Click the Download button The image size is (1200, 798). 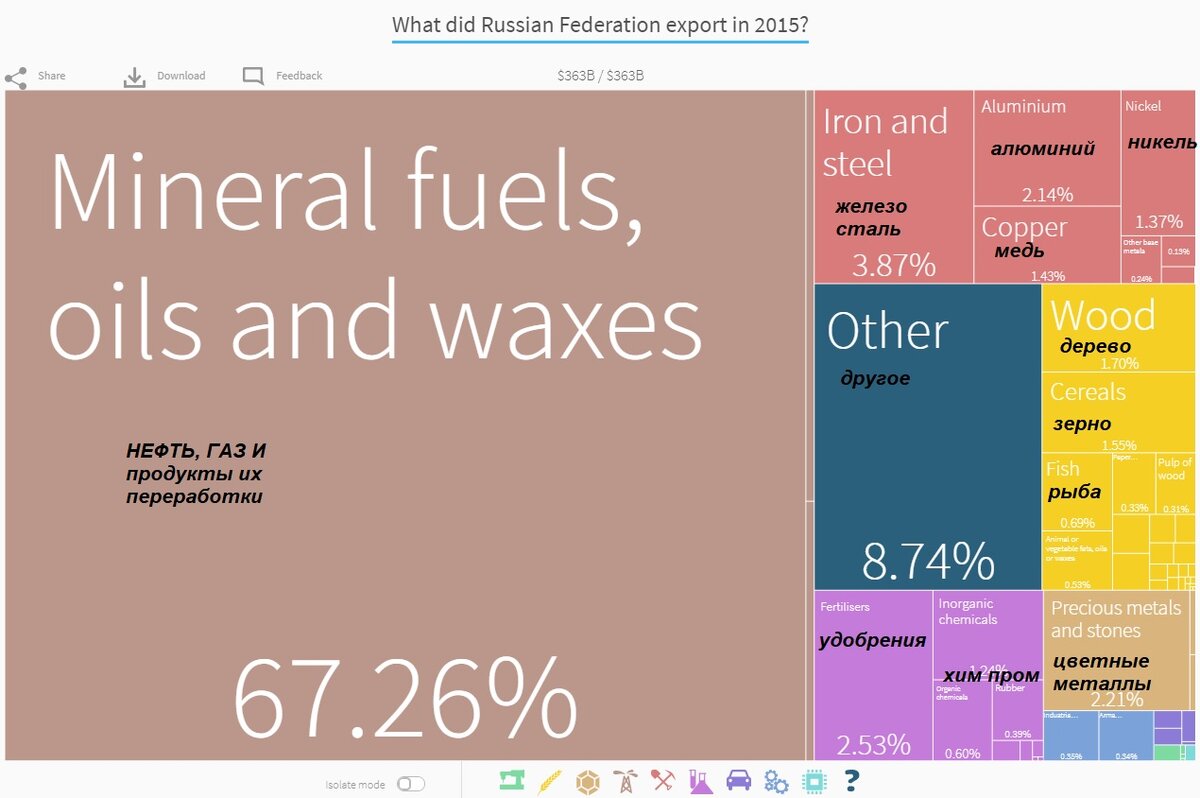(166, 75)
